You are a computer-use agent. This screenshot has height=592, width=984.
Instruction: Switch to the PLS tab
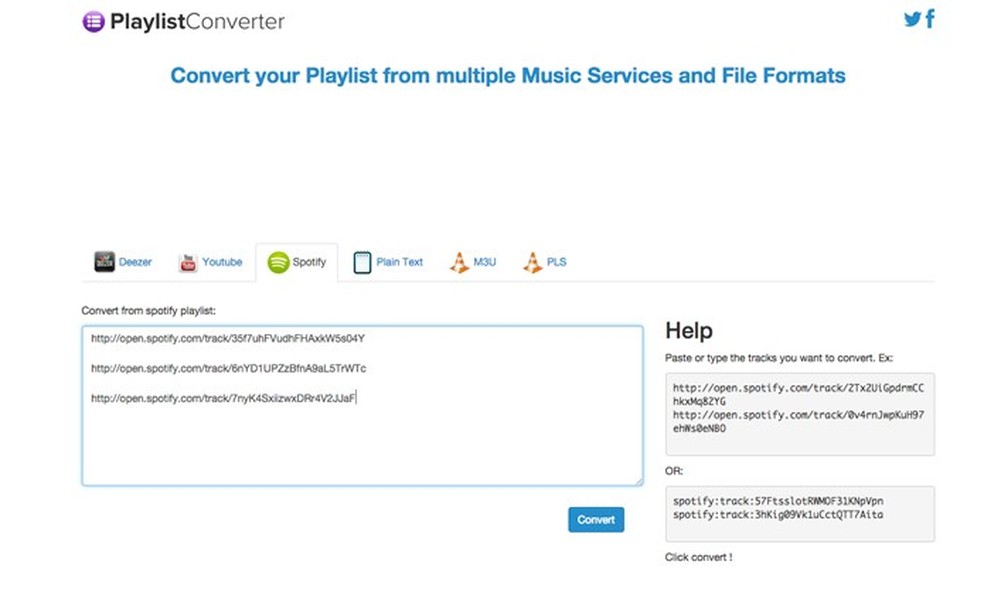coord(545,262)
